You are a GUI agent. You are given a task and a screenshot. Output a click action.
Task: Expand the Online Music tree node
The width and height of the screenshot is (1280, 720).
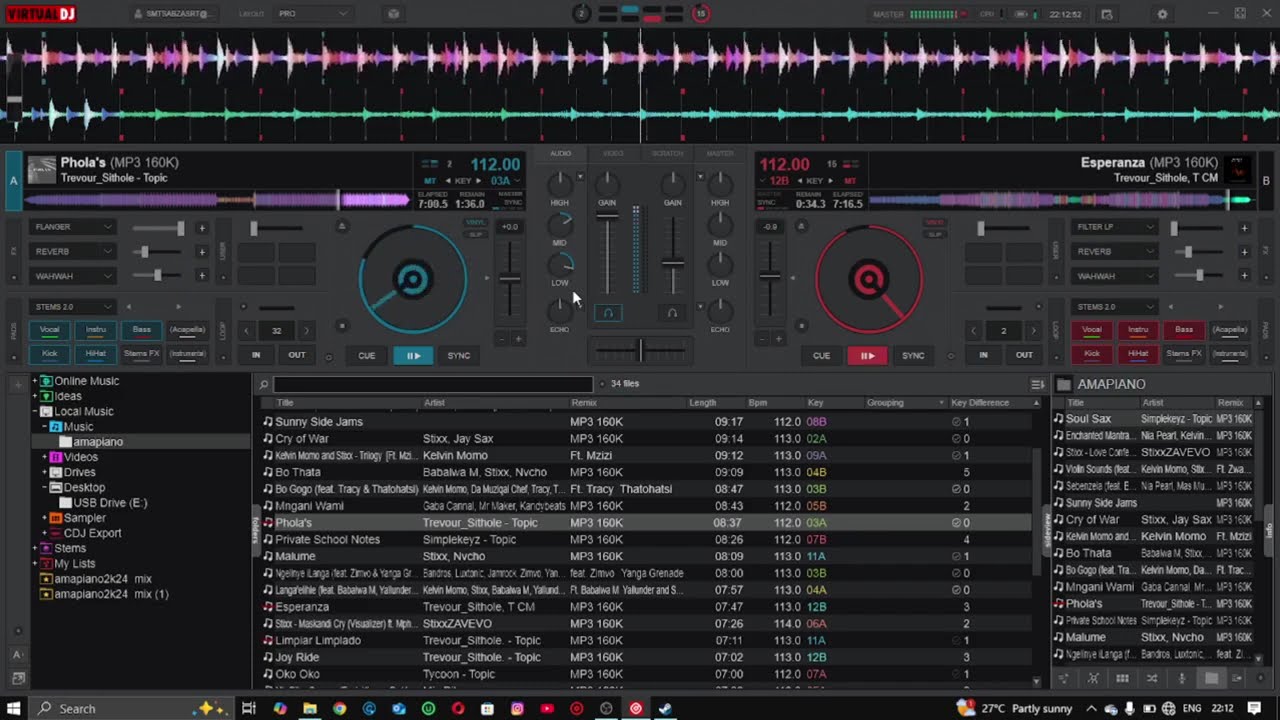click(x=35, y=381)
